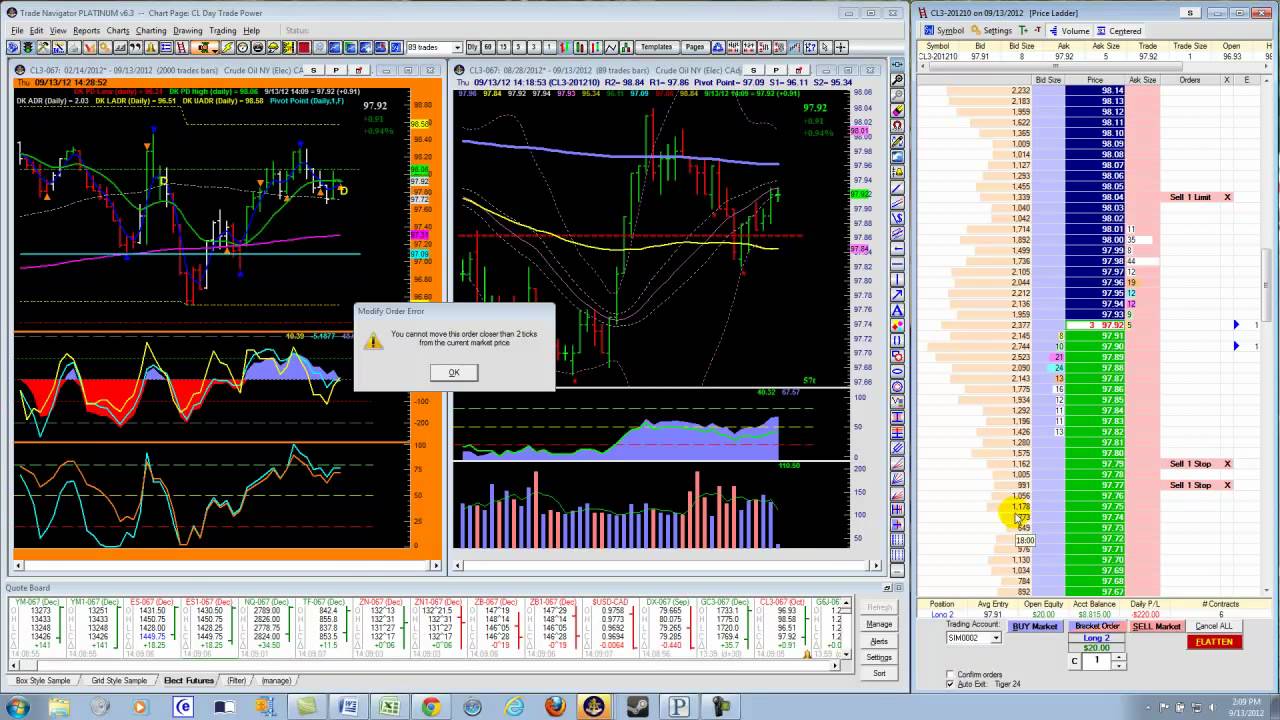Cancel the Sell 1 Stop at 97.79

(1227, 464)
